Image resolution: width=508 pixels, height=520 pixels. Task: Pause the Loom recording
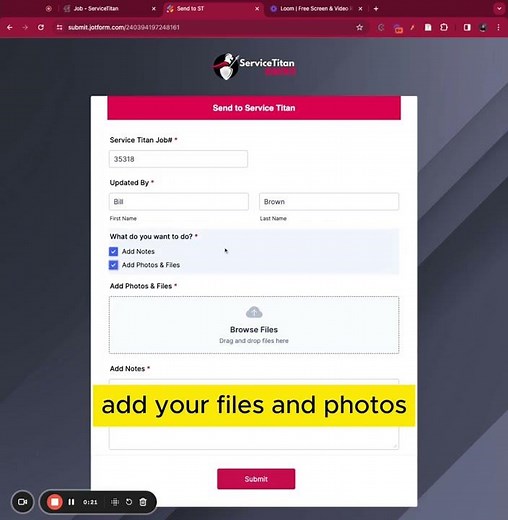[x=71, y=502]
